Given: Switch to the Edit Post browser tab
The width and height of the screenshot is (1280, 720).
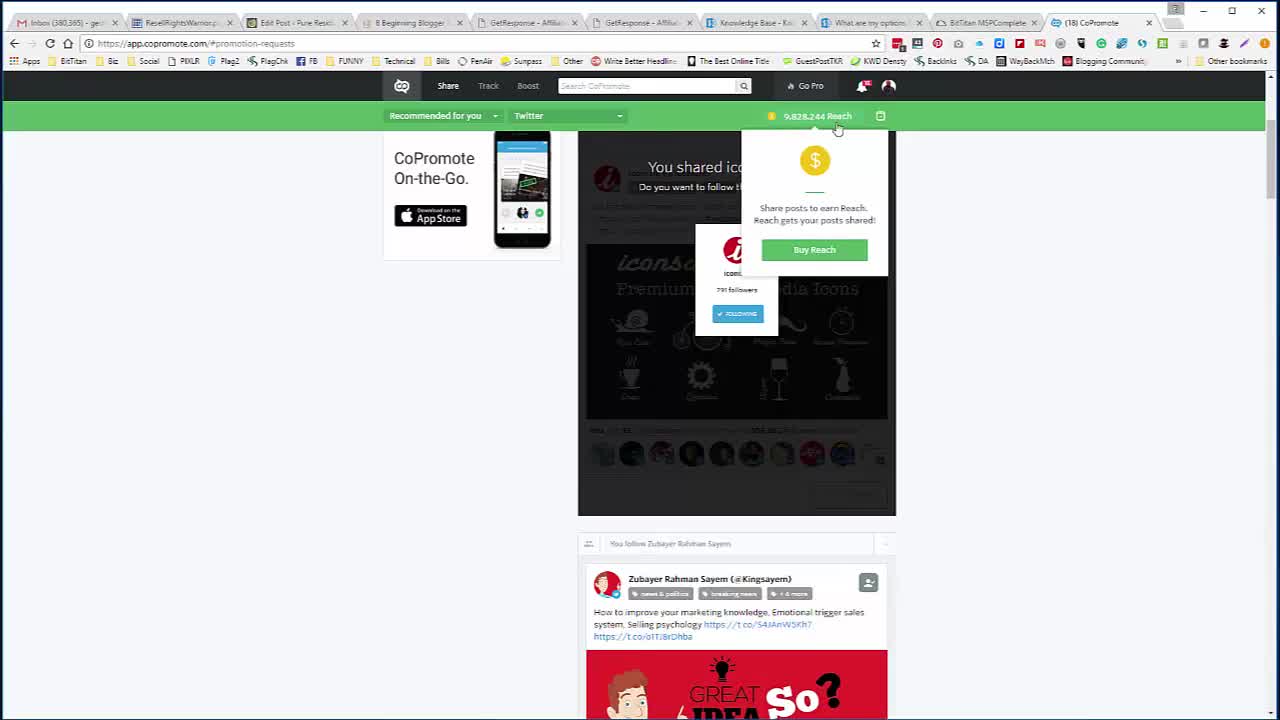Looking at the screenshot, I should point(294,22).
